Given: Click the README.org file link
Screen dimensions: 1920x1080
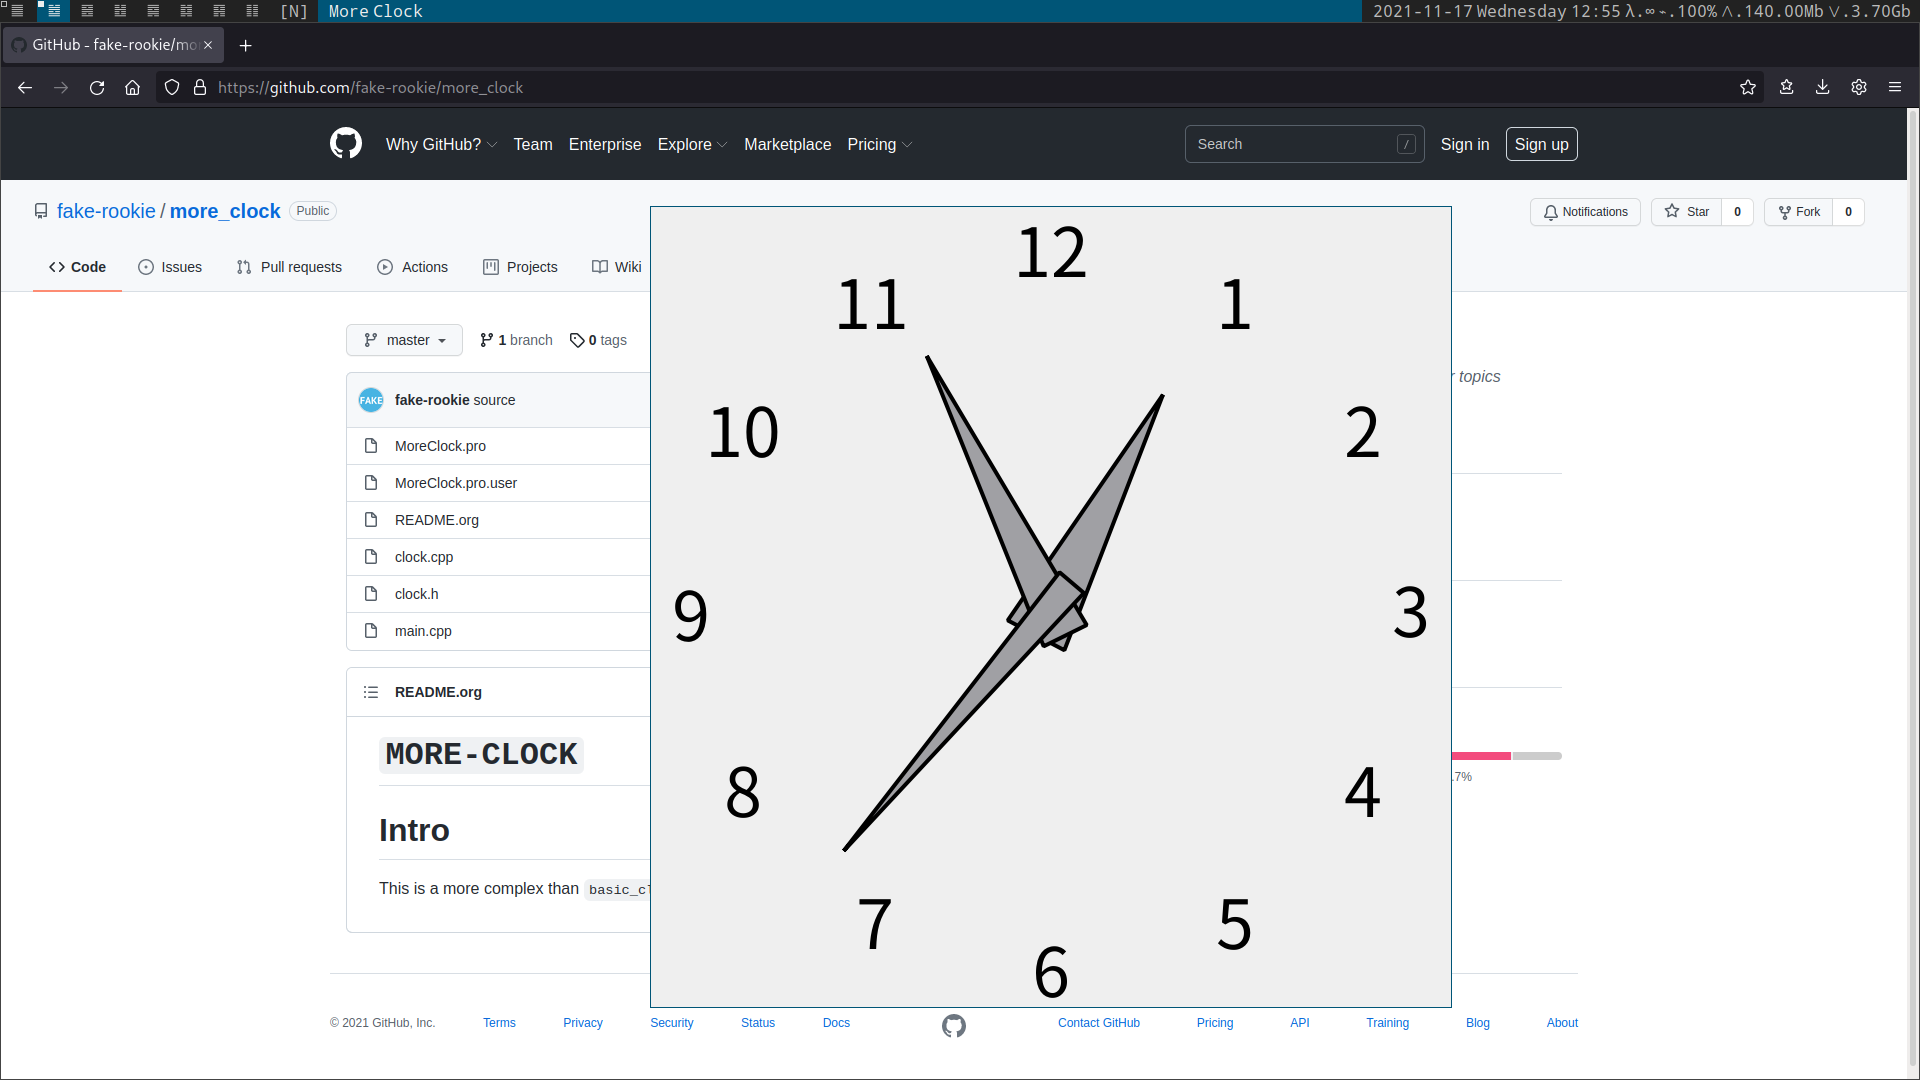Looking at the screenshot, I should (x=436, y=520).
